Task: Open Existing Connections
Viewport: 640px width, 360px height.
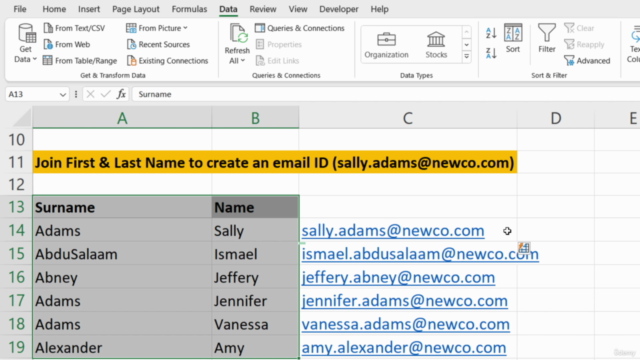Action: (x=167, y=61)
